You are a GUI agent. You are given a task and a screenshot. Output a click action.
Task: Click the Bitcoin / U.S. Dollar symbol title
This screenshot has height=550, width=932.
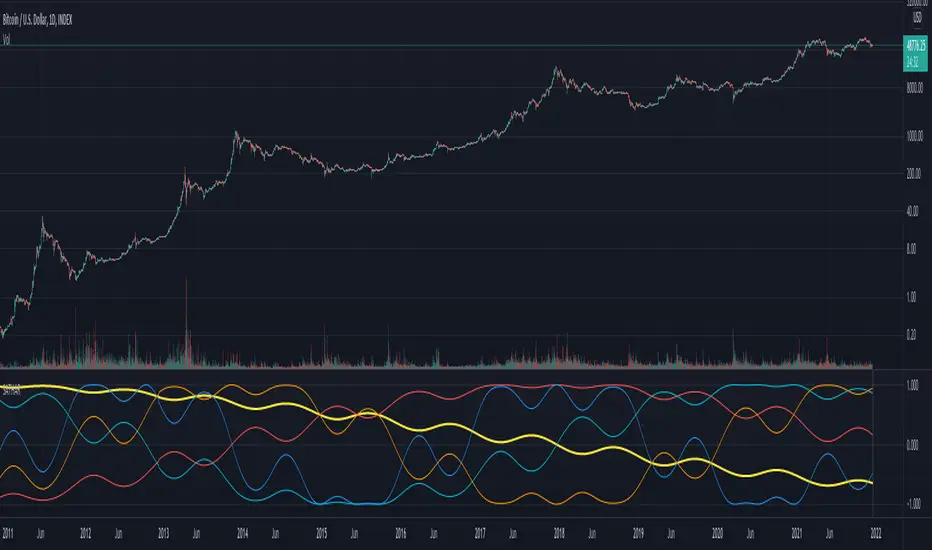coord(44,18)
